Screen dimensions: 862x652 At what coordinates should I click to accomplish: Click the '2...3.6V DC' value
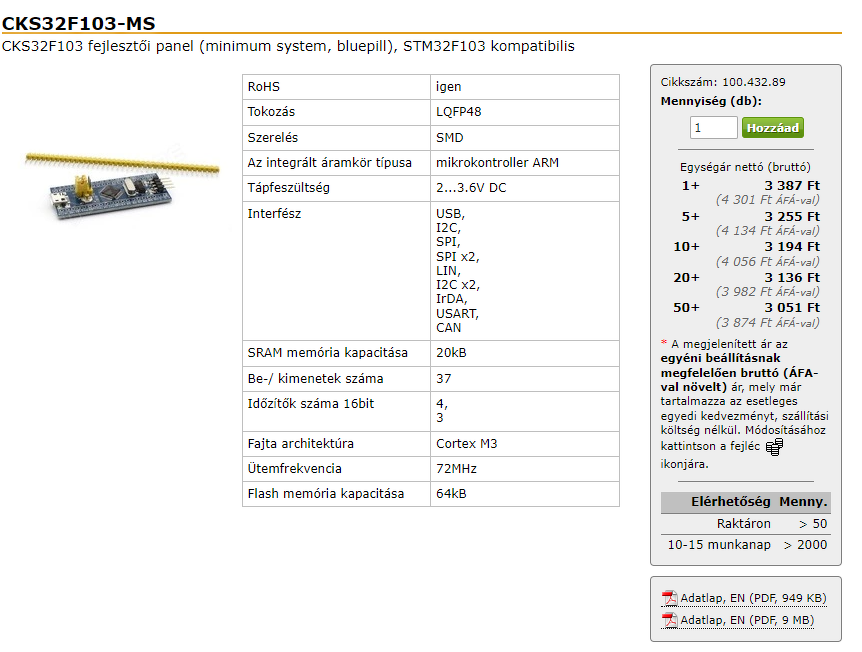pos(471,188)
